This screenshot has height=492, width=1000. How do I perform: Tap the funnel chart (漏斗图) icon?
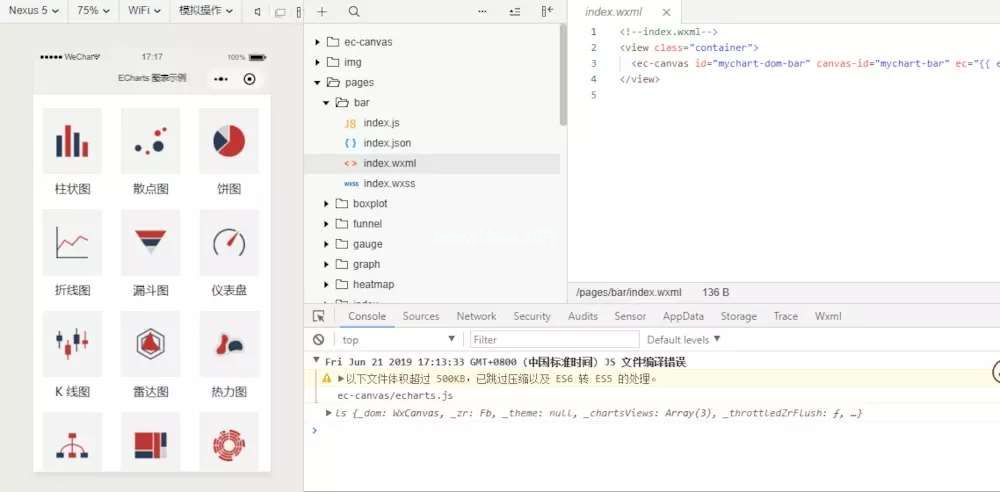(x=150, y=243)
